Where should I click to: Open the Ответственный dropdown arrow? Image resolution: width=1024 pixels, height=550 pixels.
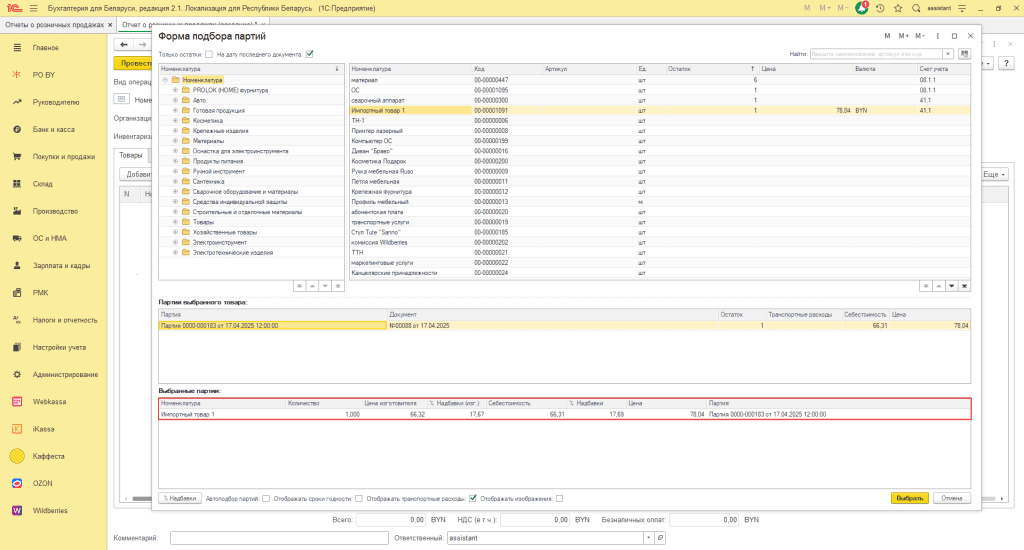point(648,538)
